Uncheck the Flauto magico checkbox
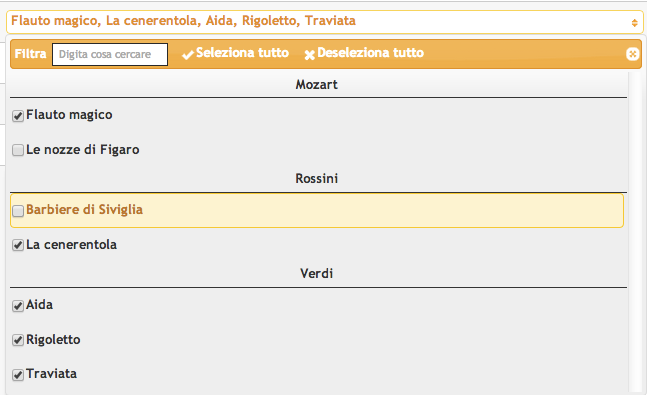Screen dimensions: 647x395 pos(18,116)
